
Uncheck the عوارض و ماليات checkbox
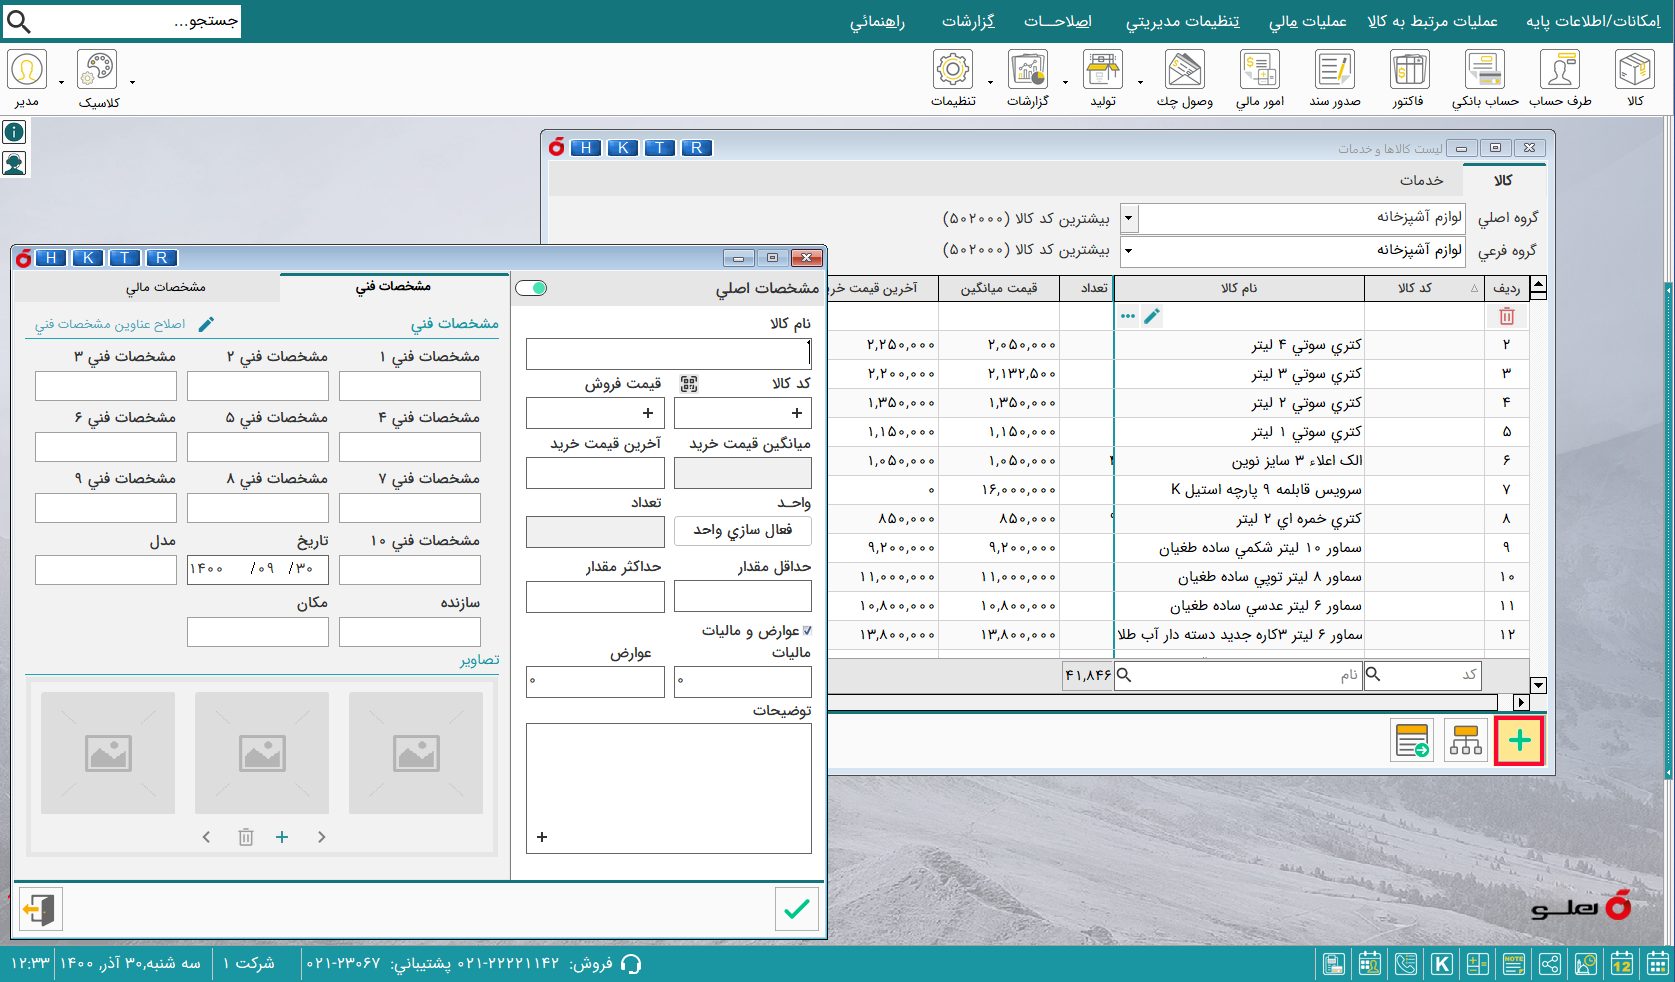tap(808, 631)
